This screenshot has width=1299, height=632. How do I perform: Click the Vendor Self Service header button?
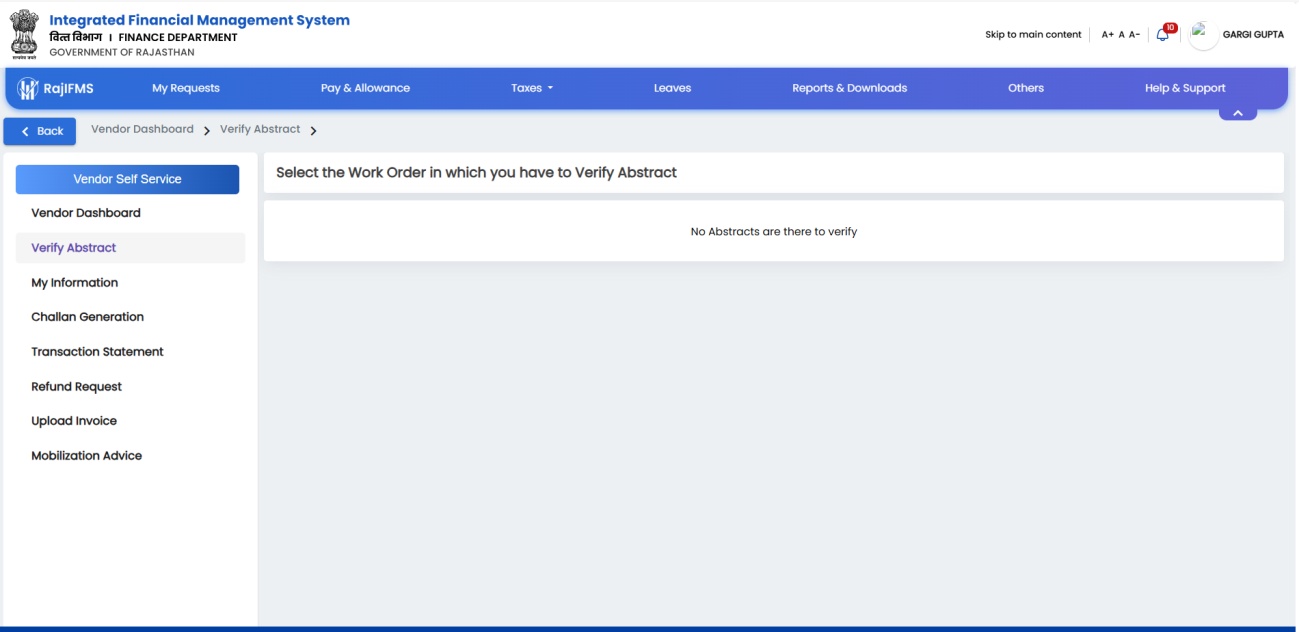click(127, 179)
